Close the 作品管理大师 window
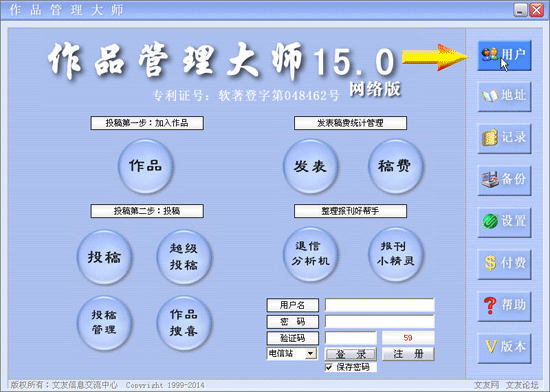Viewport: 550px width, 392px height. (537, 10)
